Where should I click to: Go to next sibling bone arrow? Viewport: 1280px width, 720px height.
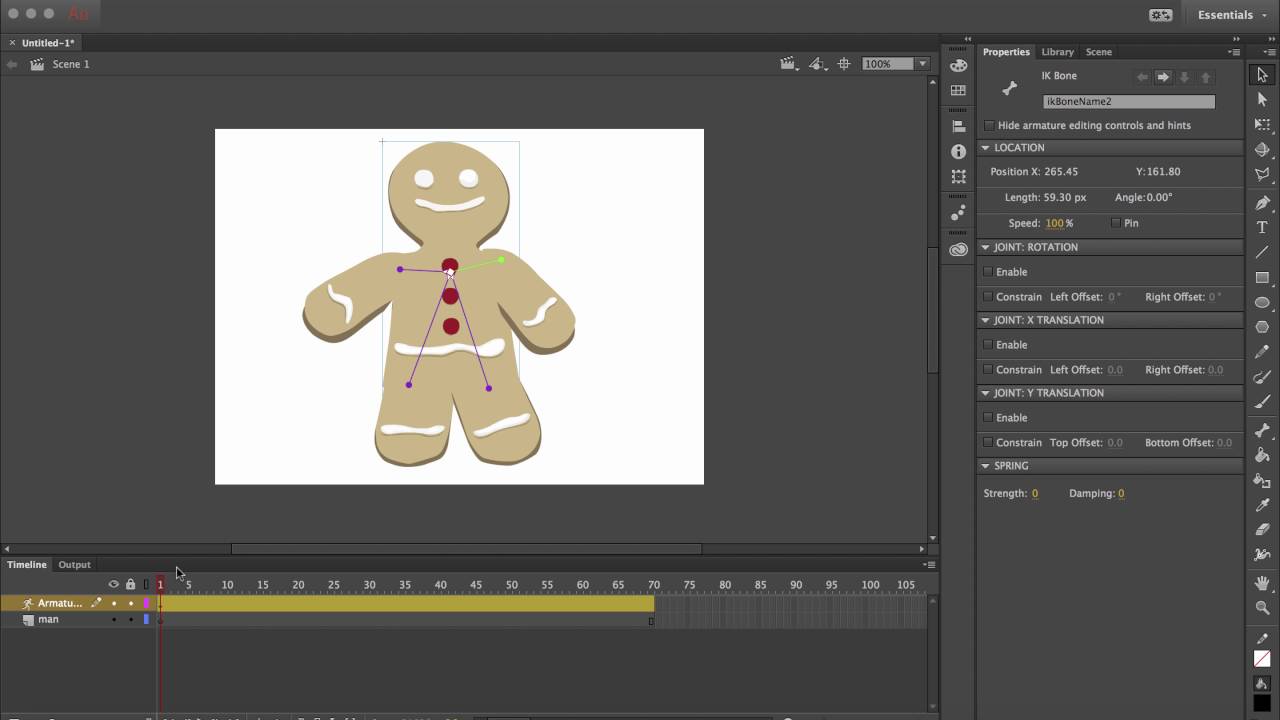1163,77
